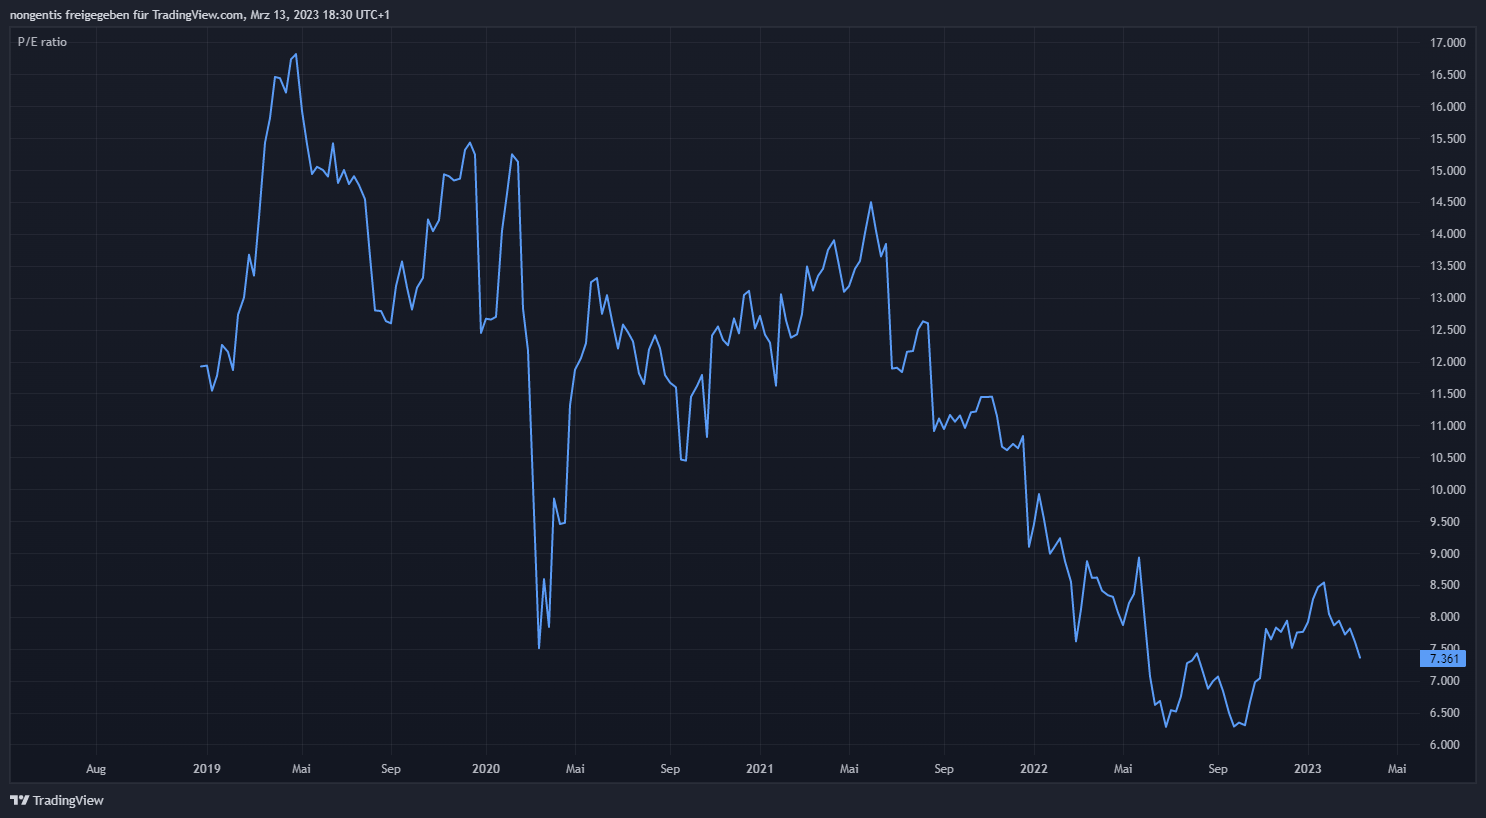
Task: Click the 12.000 price scale label
Action: [x=1447, y=362]
